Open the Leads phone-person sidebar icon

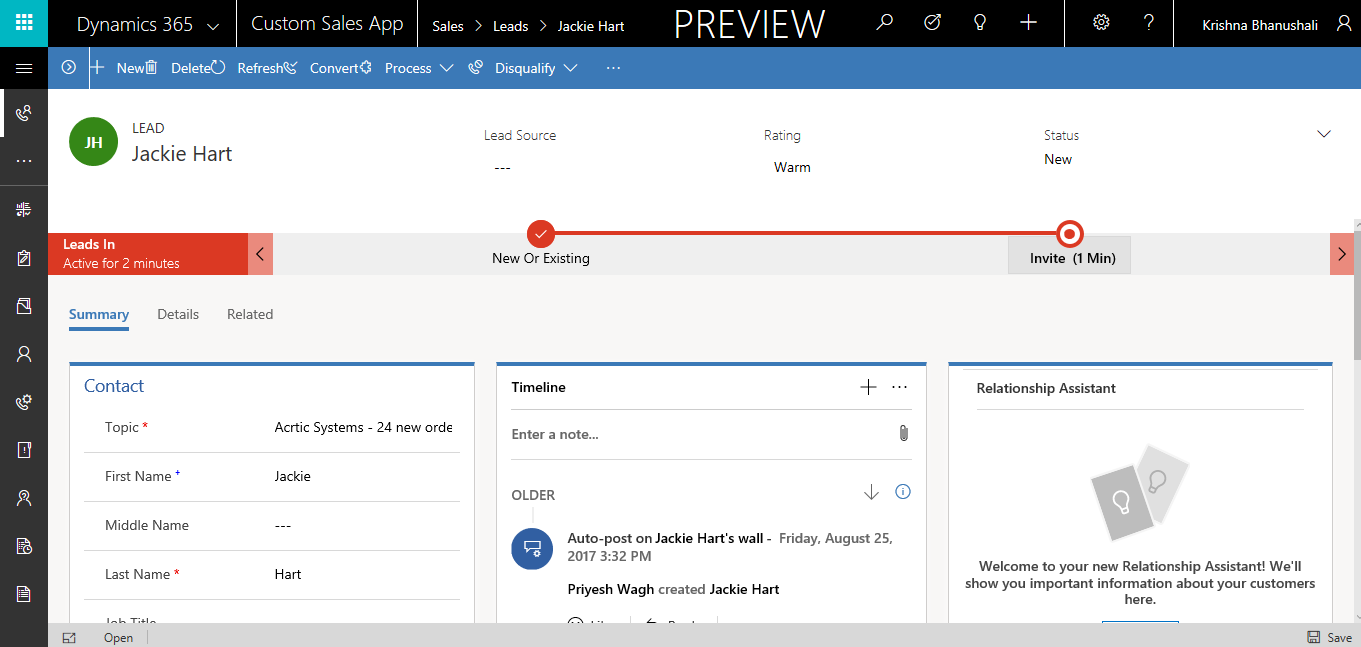pyautogui.click(x=24, y=113)
